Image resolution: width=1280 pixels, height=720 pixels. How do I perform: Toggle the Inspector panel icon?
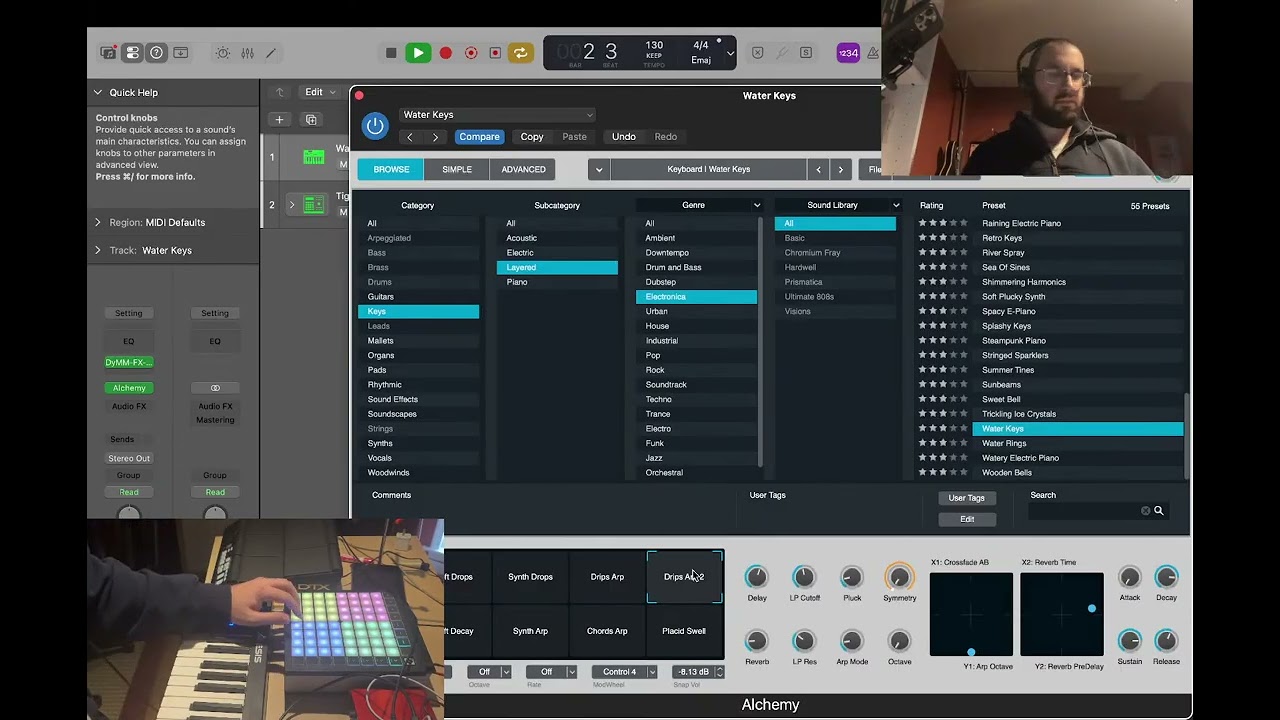click(132, 53)
